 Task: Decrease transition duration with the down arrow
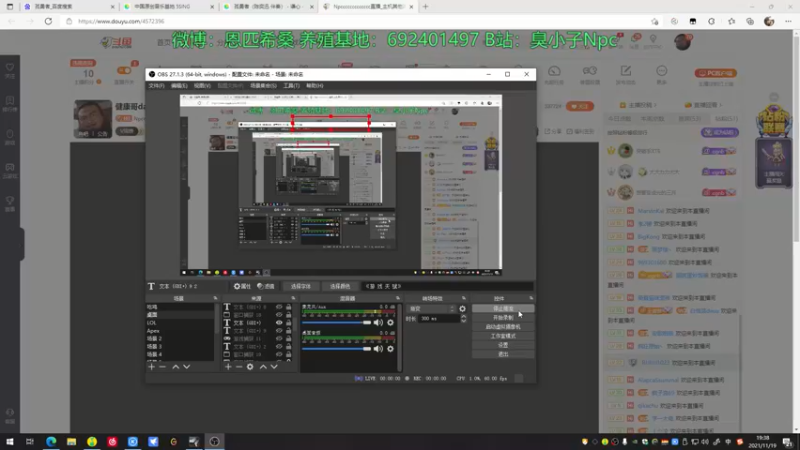463,321
